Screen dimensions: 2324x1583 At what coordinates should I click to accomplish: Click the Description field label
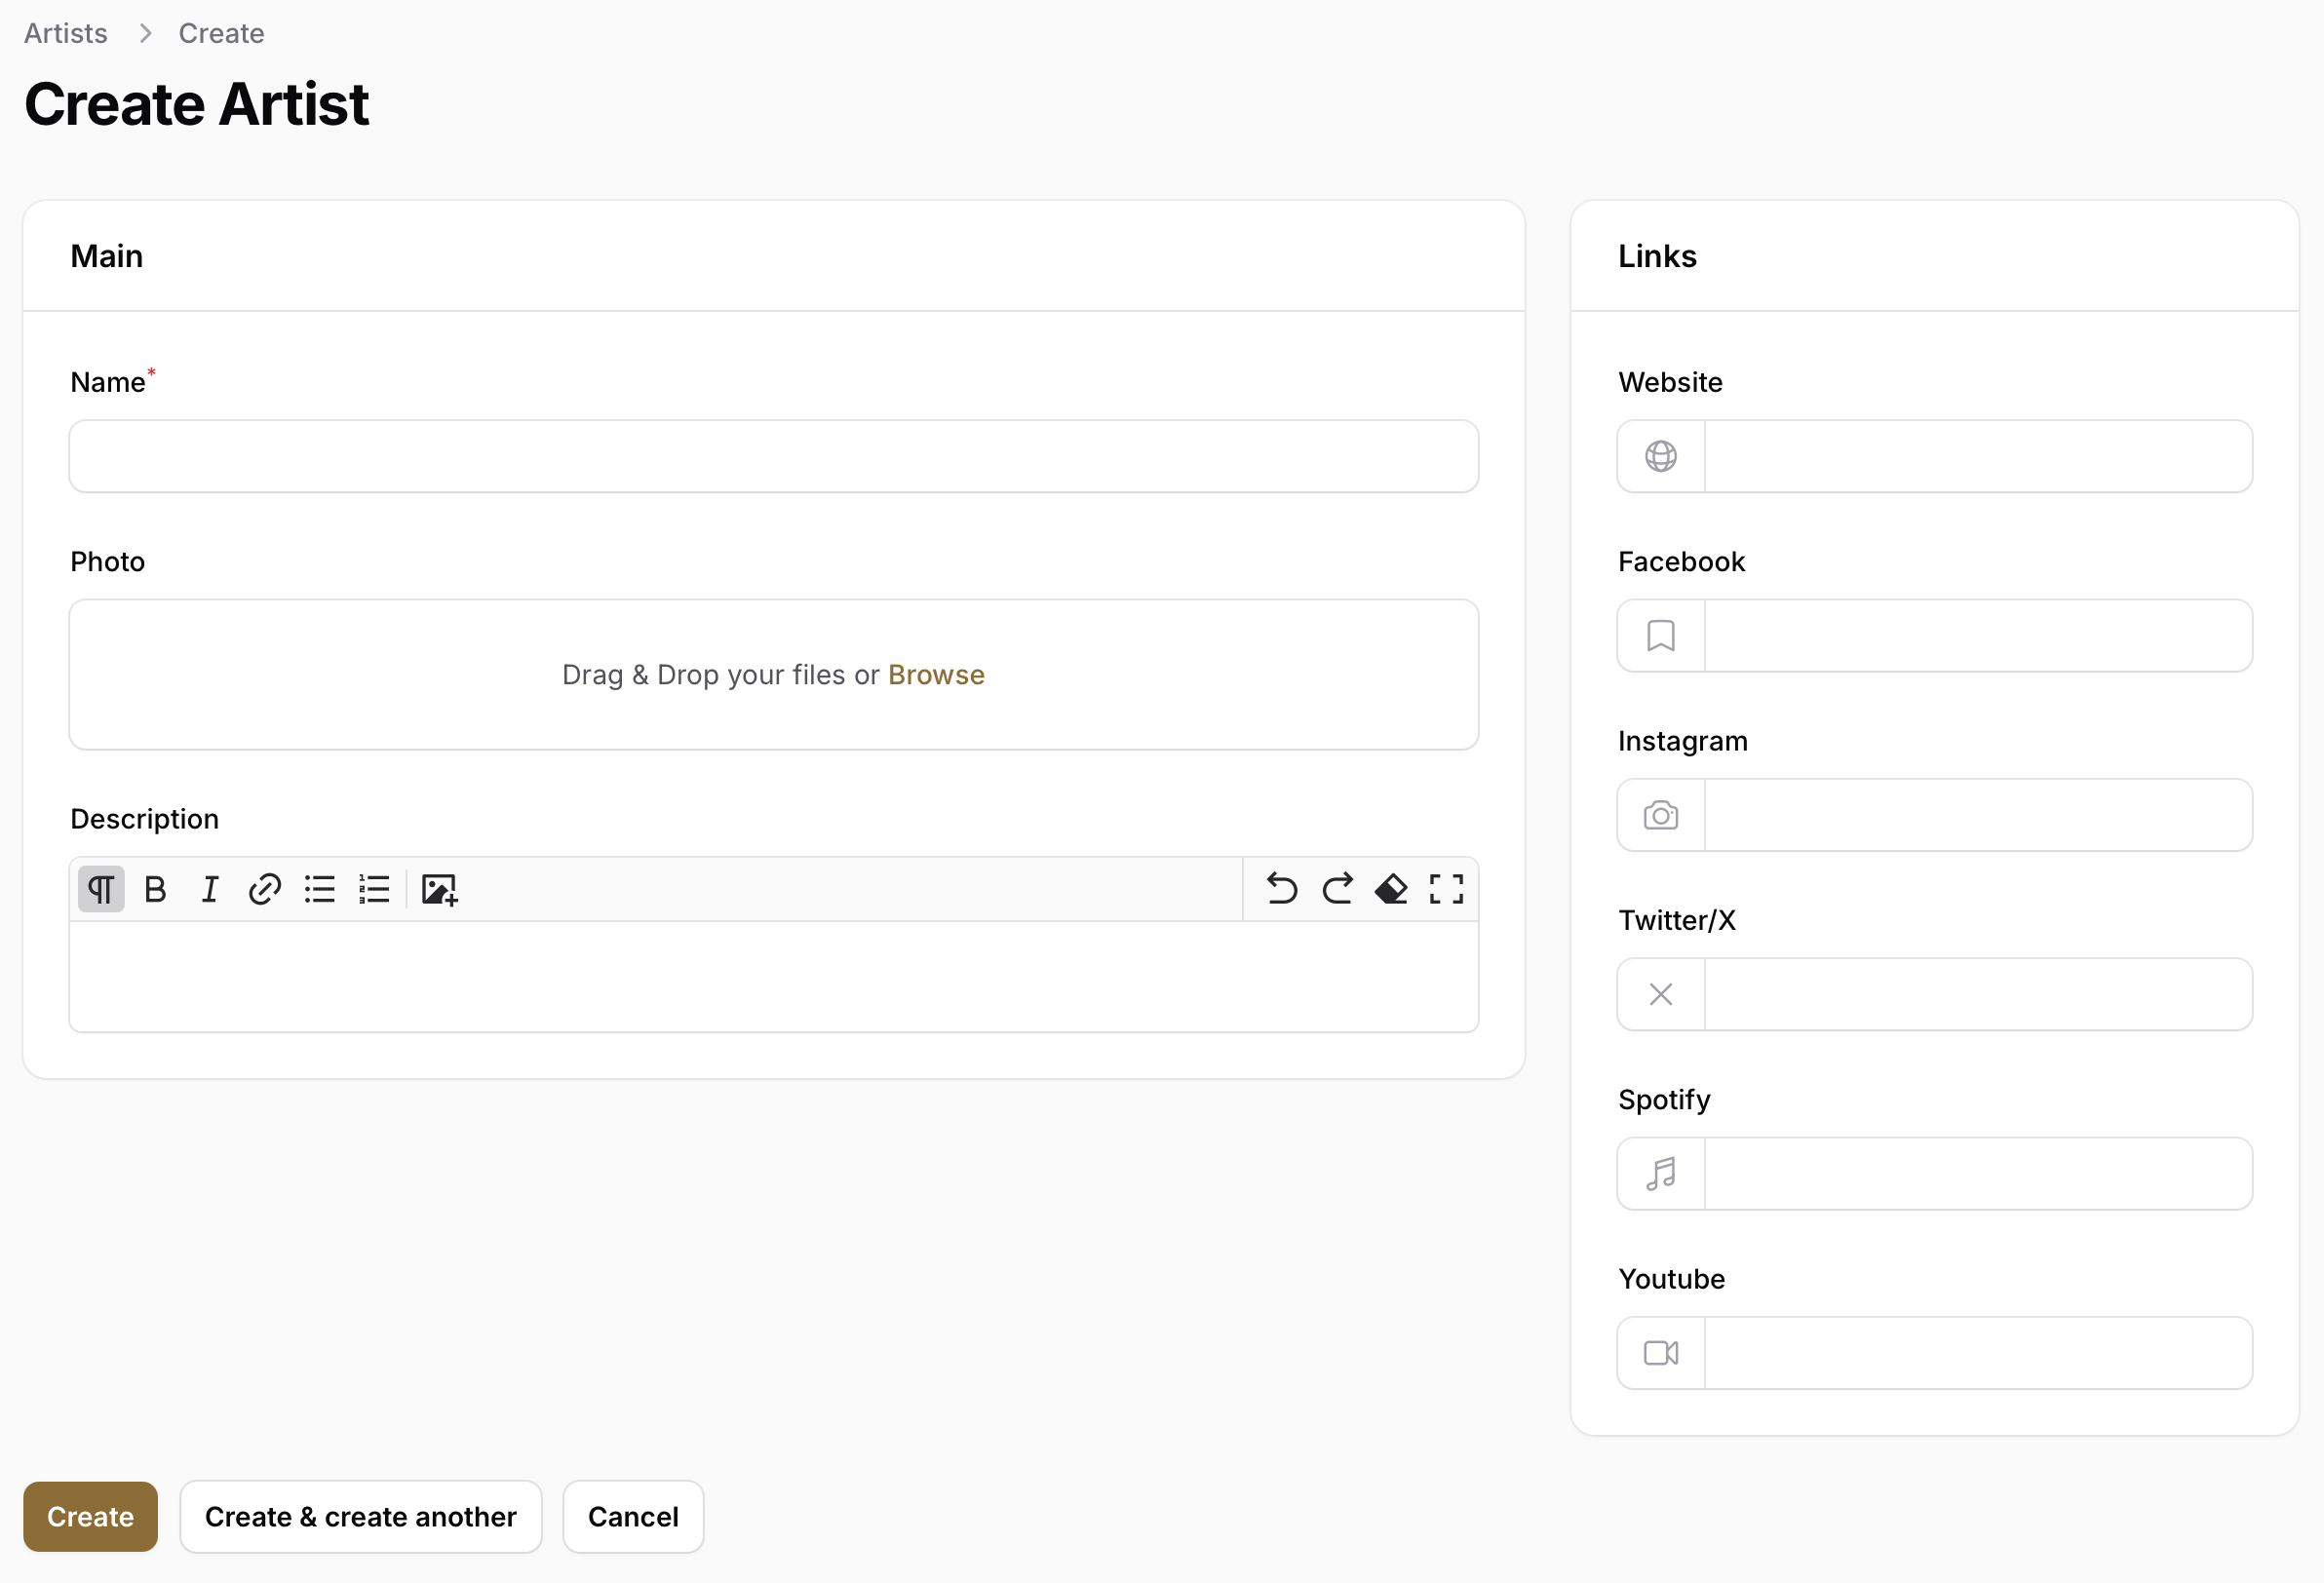(144, 819)
